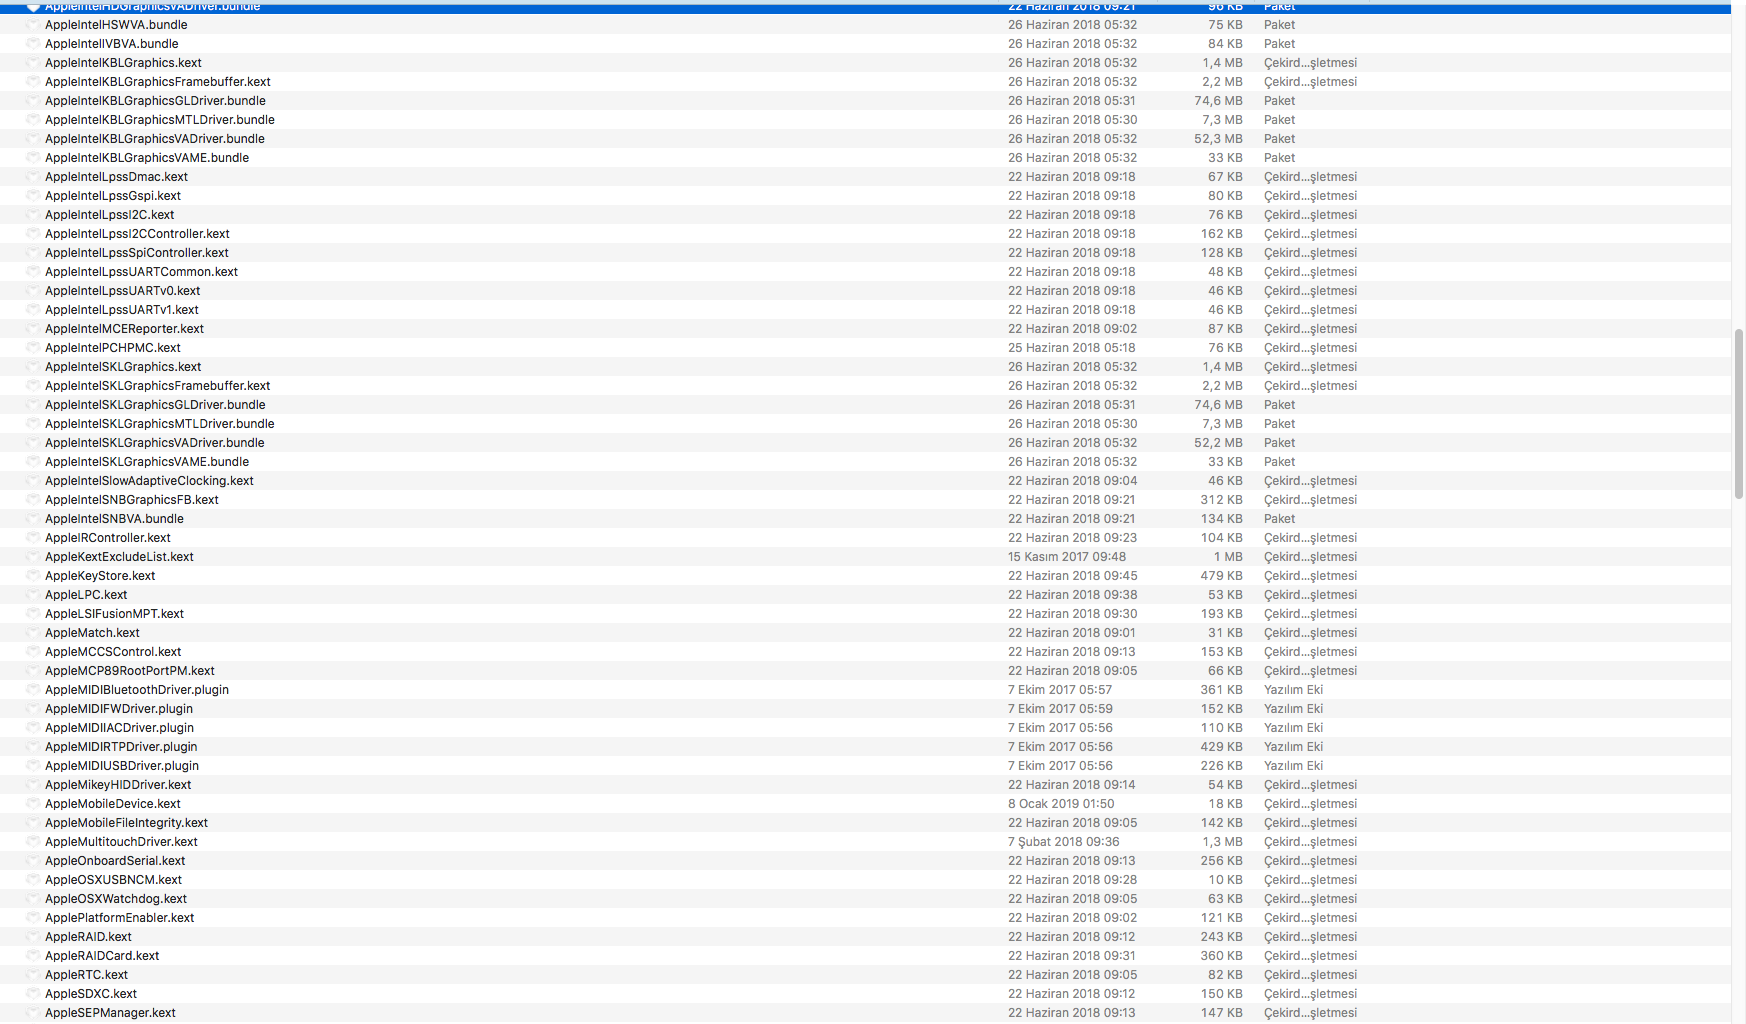This screenshot has width=1746, height=1024.
Task: Select the AppleSEPManager.kext row
Action: pyautogui.click(x=110, y=1013)
